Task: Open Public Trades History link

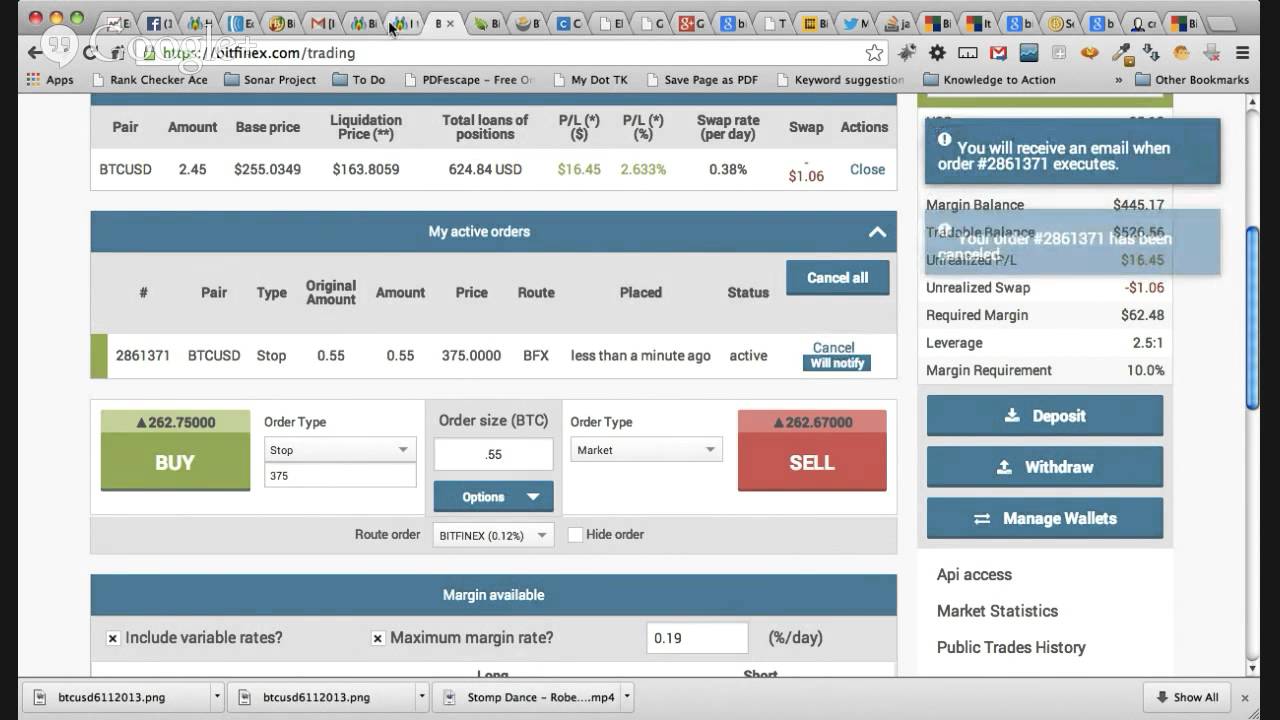Action: coord(1011,647)
